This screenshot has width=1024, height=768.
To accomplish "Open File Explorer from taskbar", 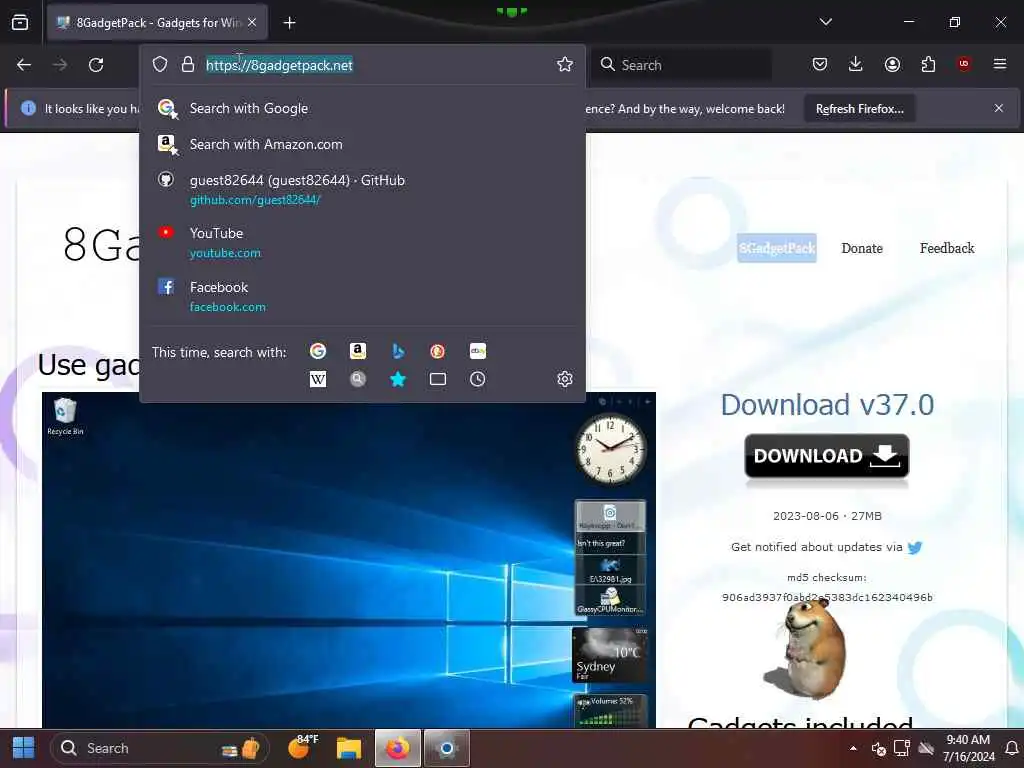I will (x=349, y=748).
